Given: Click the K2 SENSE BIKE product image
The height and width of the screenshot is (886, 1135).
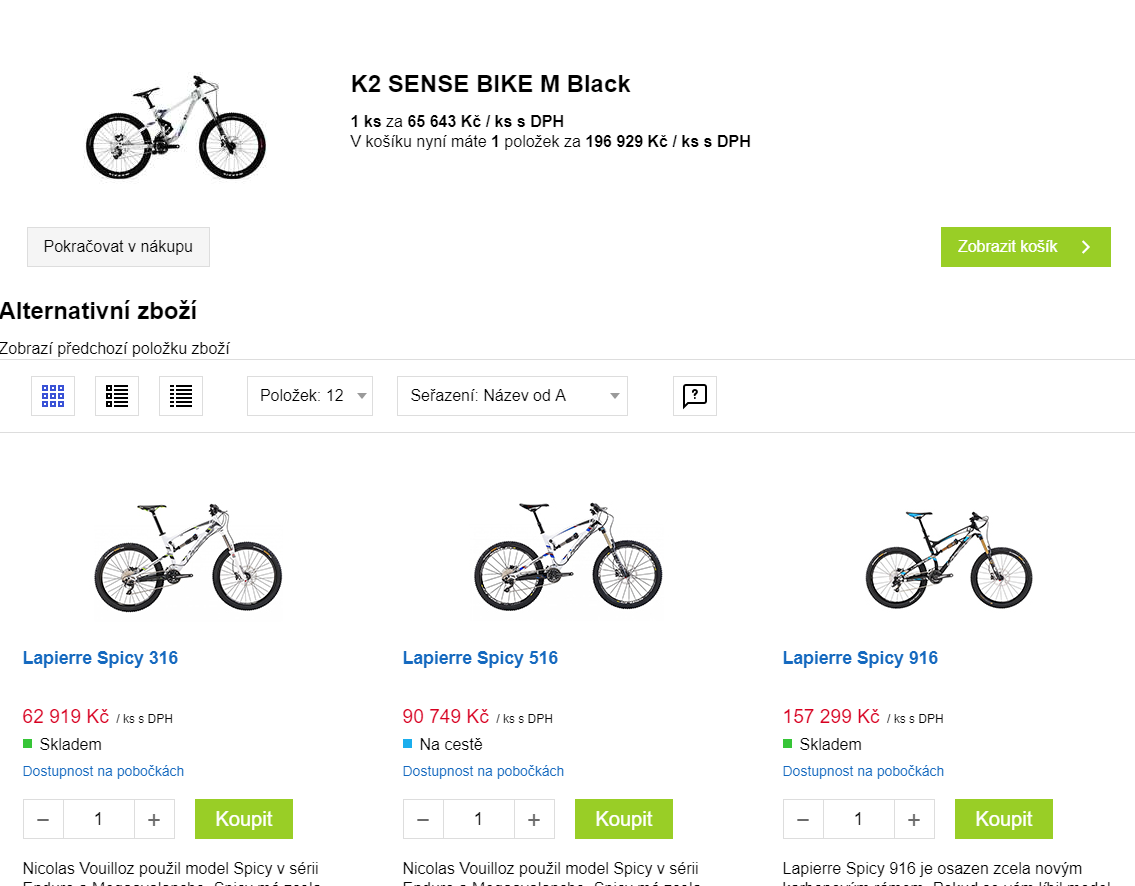Looking at the screenshot, I should point(176,127).
